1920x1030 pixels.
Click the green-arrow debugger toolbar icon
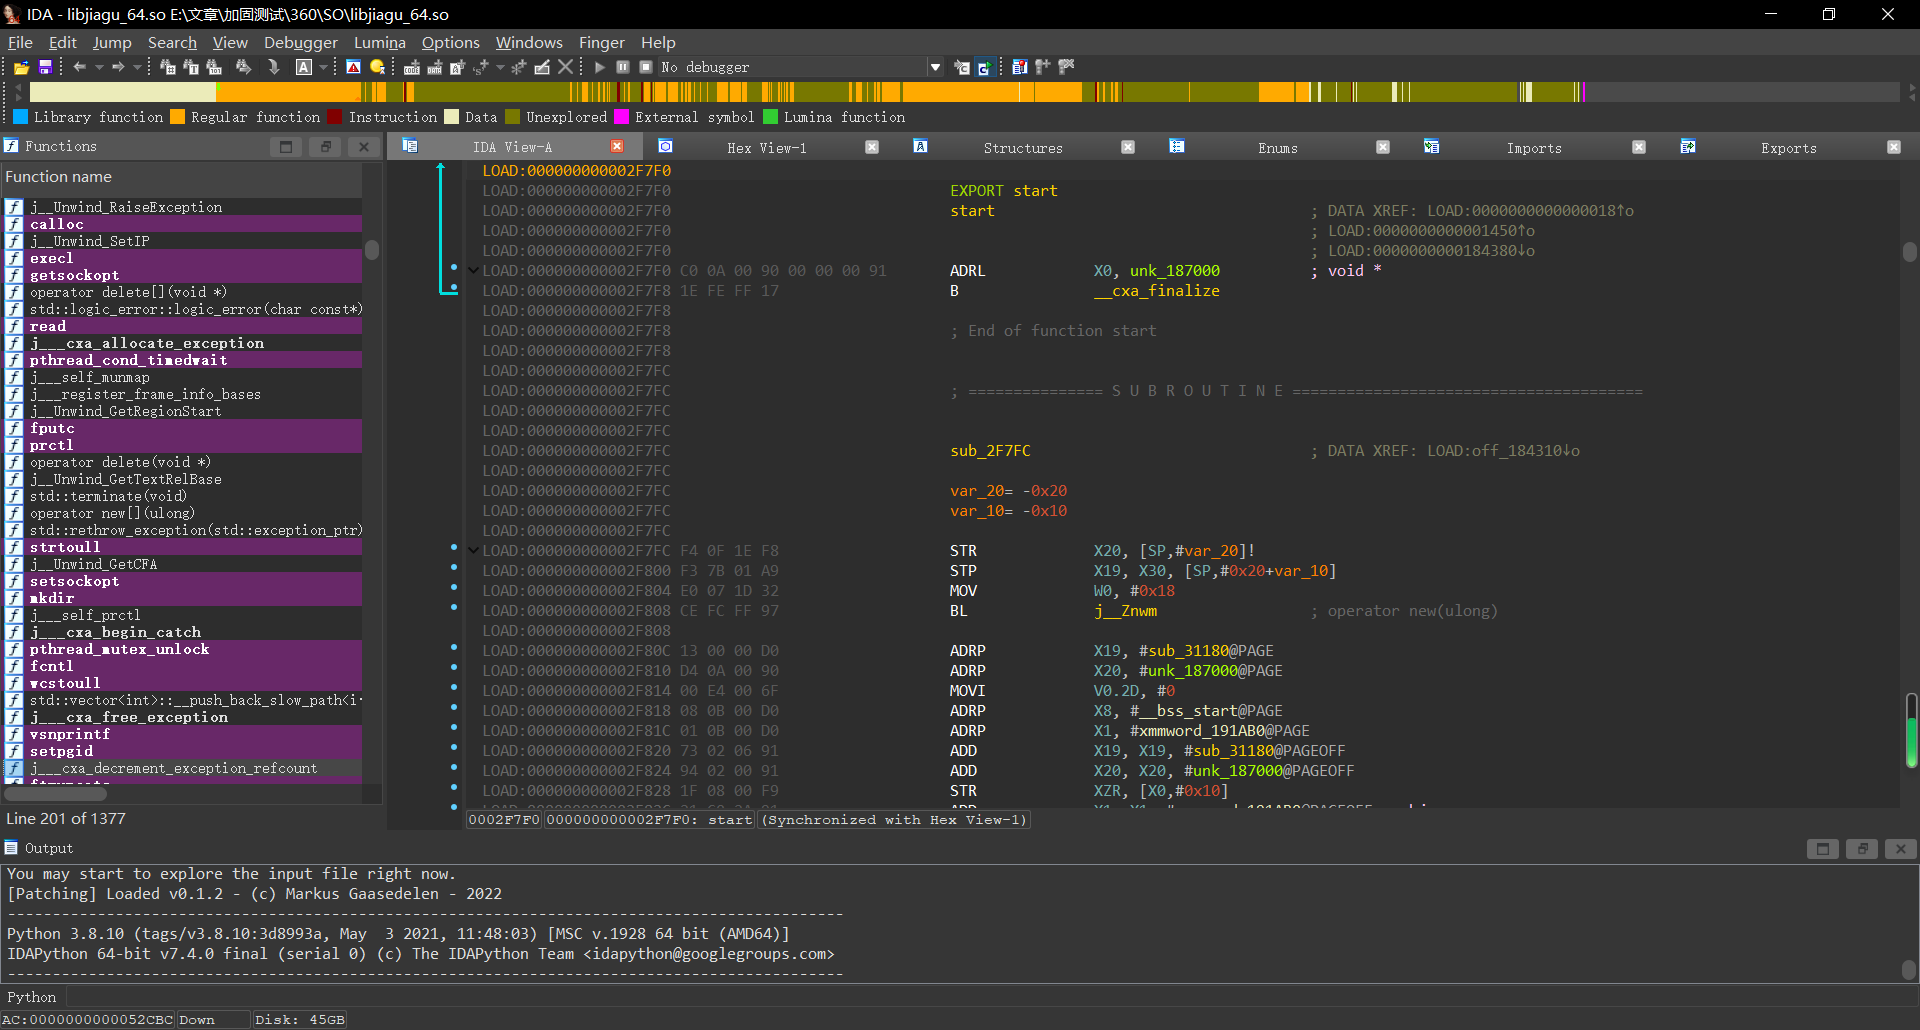(985, 67)
